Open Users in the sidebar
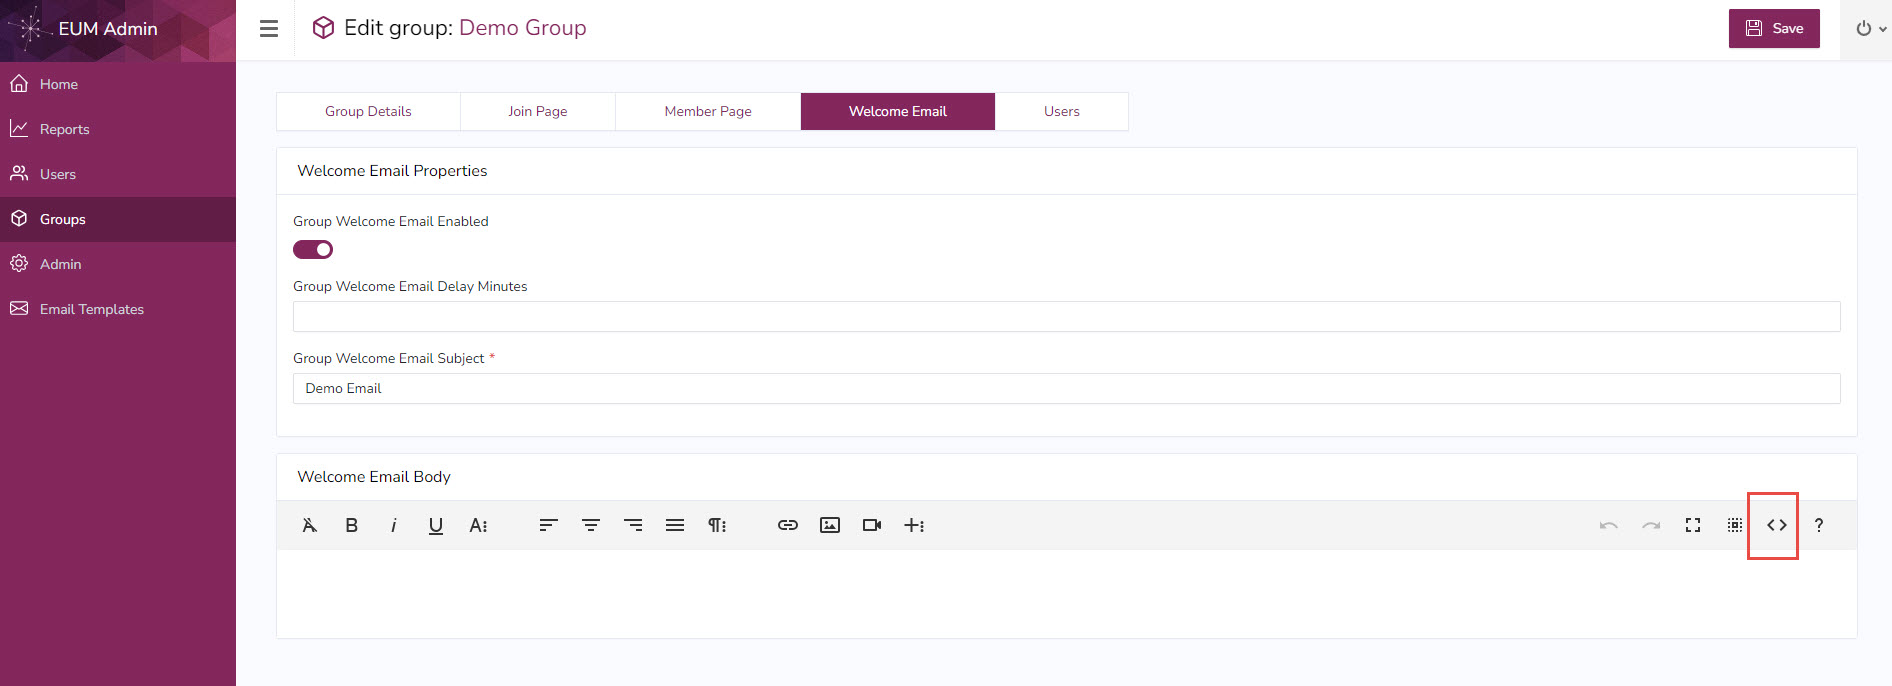Image resolution: width=1892 pixels, height=686 pixels. click(x=118, y=174)
